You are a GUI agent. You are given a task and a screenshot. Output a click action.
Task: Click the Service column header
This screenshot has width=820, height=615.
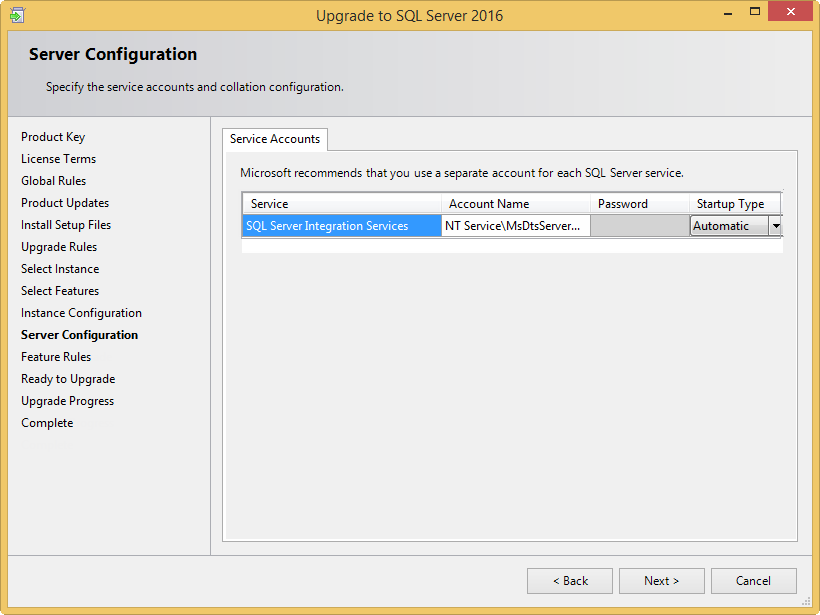click(342, 204)
